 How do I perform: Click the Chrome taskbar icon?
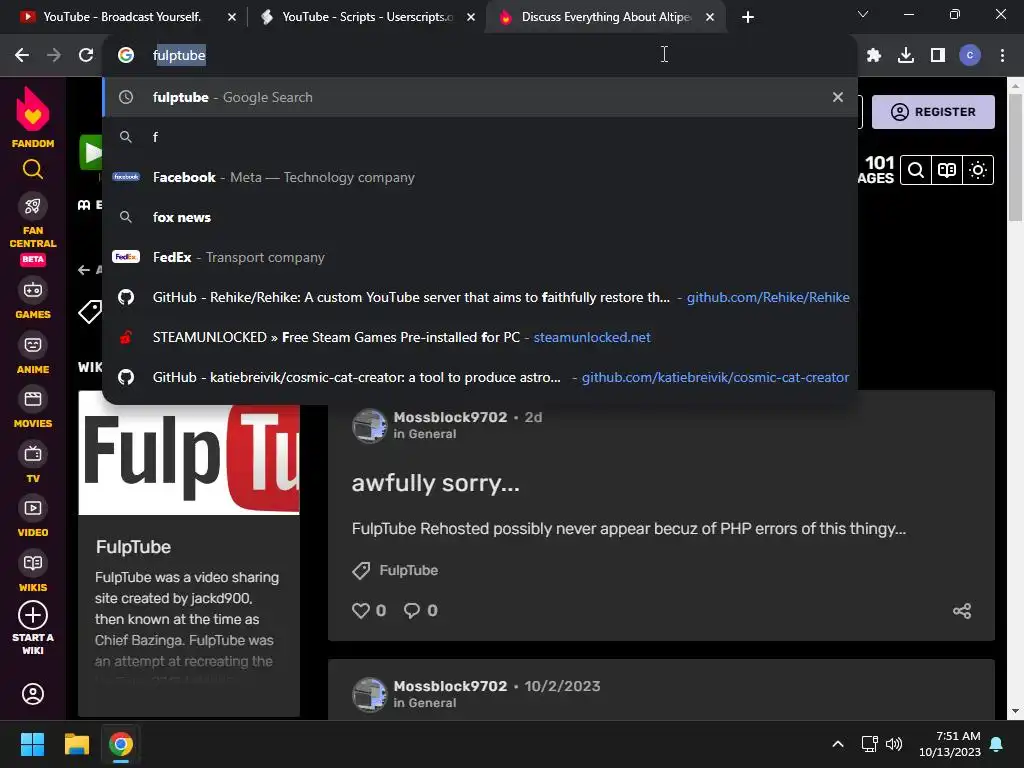click(x=121, y=744)
